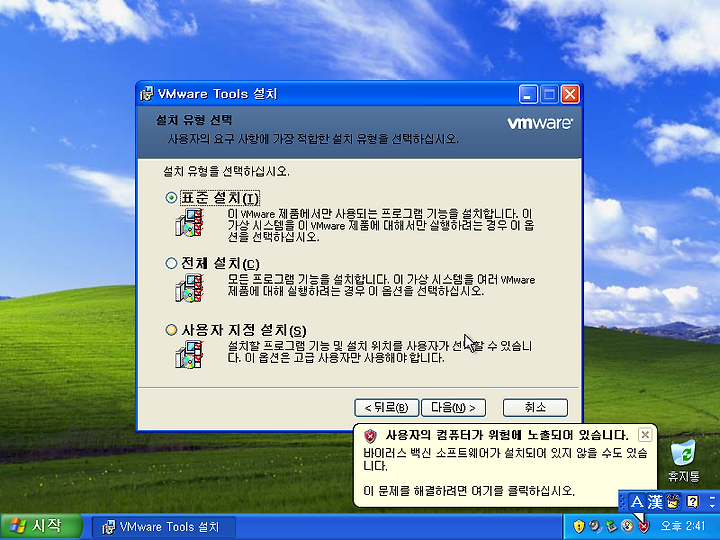Viewport: 720px width, 540px height.
Task: Toggle the A input mode on language bar
Action: 637,501
